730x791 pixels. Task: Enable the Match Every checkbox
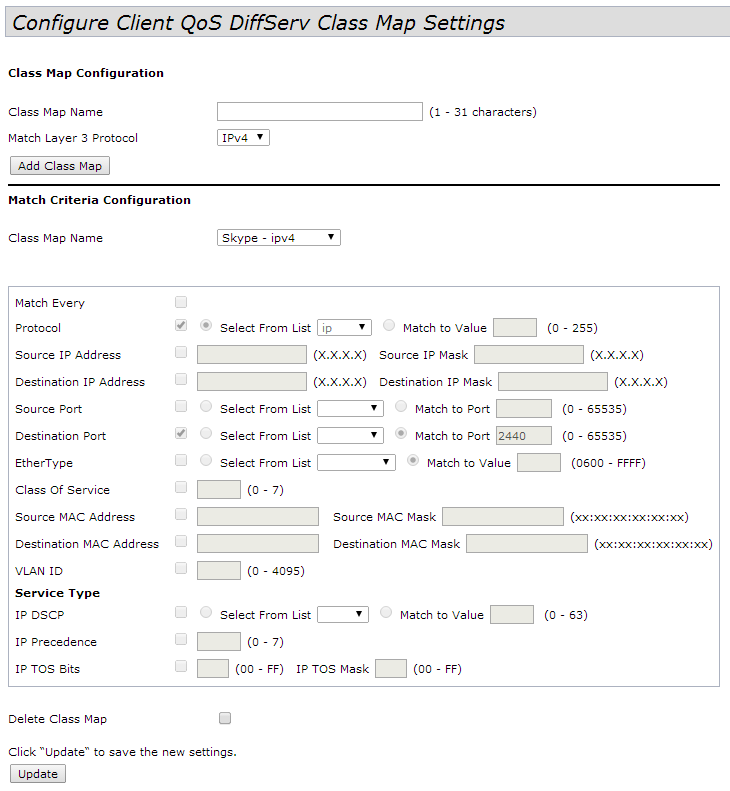pos(181,302)
